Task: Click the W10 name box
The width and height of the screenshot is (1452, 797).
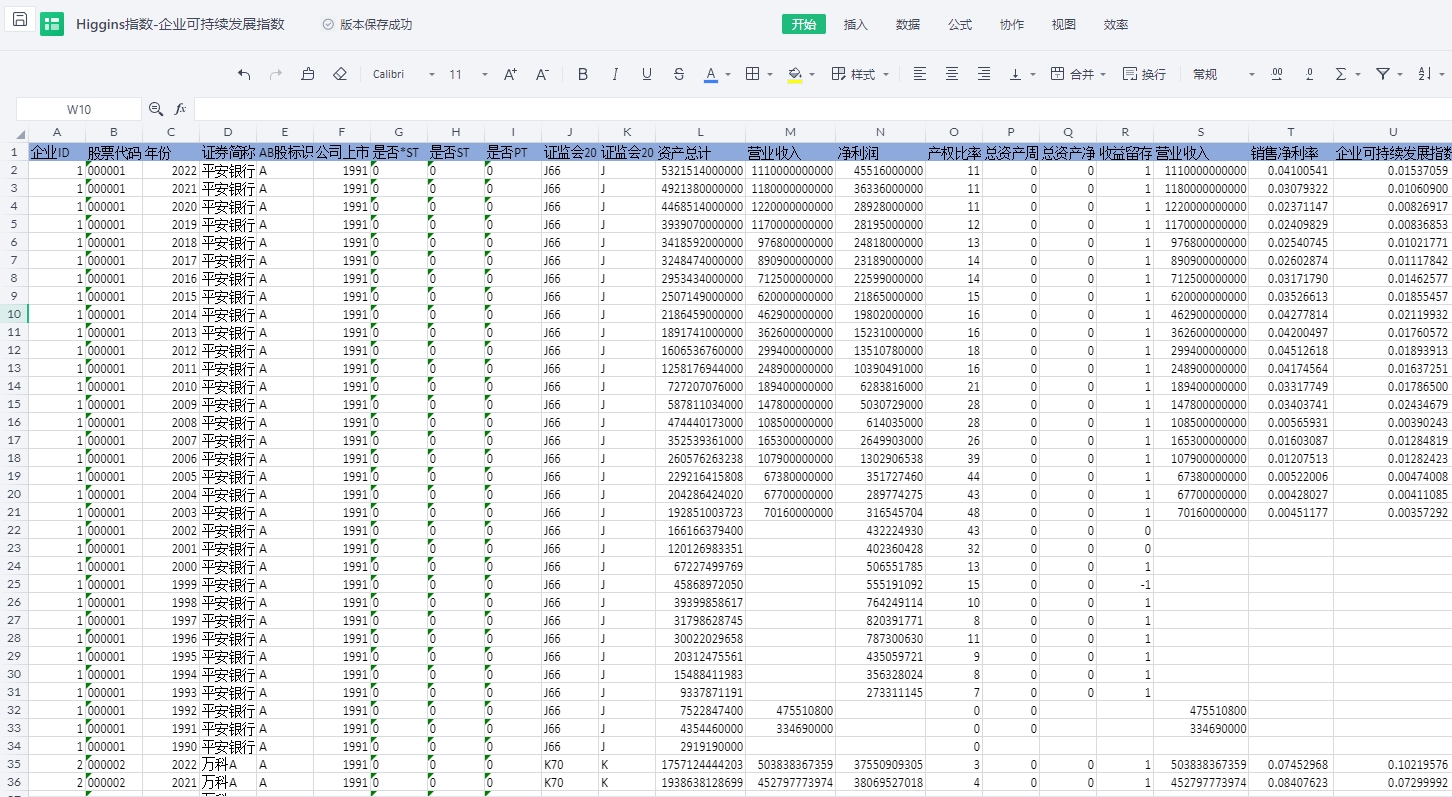Action: (x=79, y=109)
